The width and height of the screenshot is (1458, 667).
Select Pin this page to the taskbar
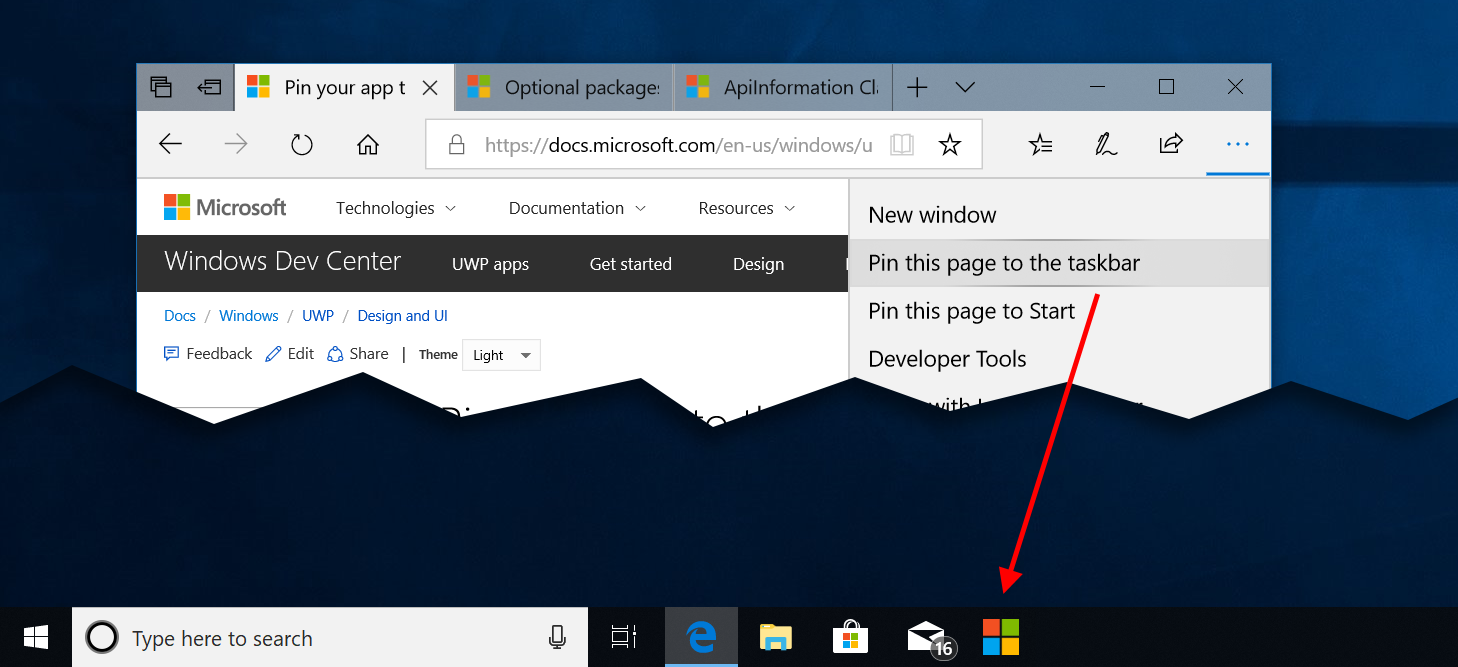tap(1059, 263)
